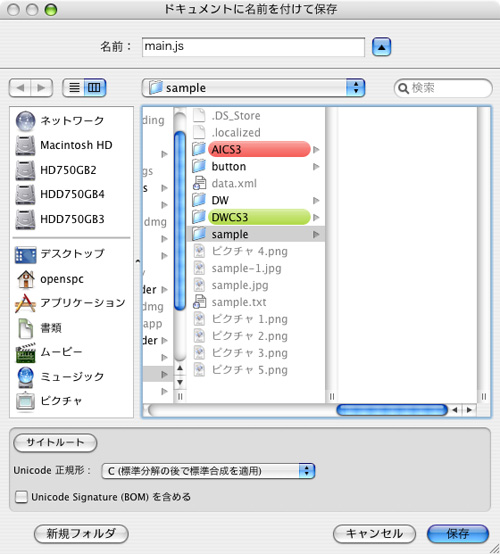This screenshot has height=554, width=500.
Task: Click the sample-1.jpg image file icon
Action: [200, 268]
